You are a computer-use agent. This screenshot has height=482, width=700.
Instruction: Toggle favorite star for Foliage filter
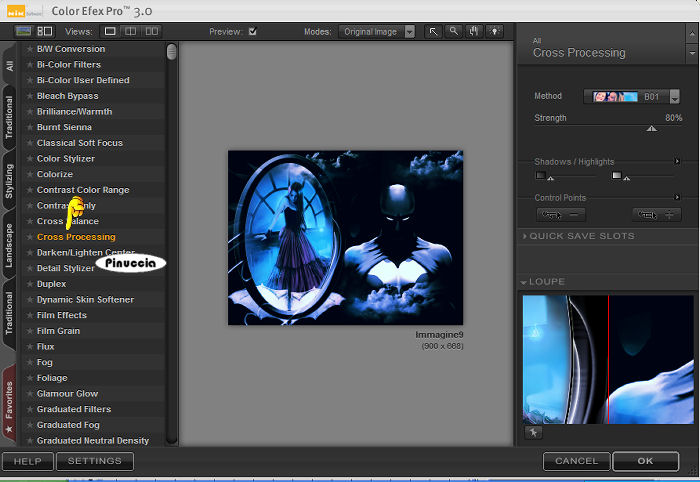click(x=30, y=378)
